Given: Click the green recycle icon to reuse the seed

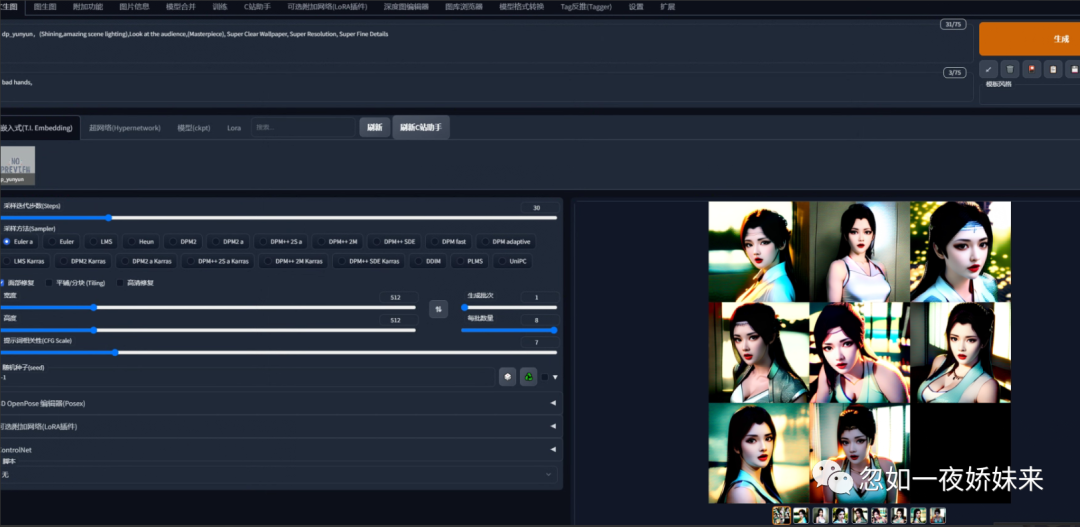Looking at the screenshot, I should click(x=528, y=377).
